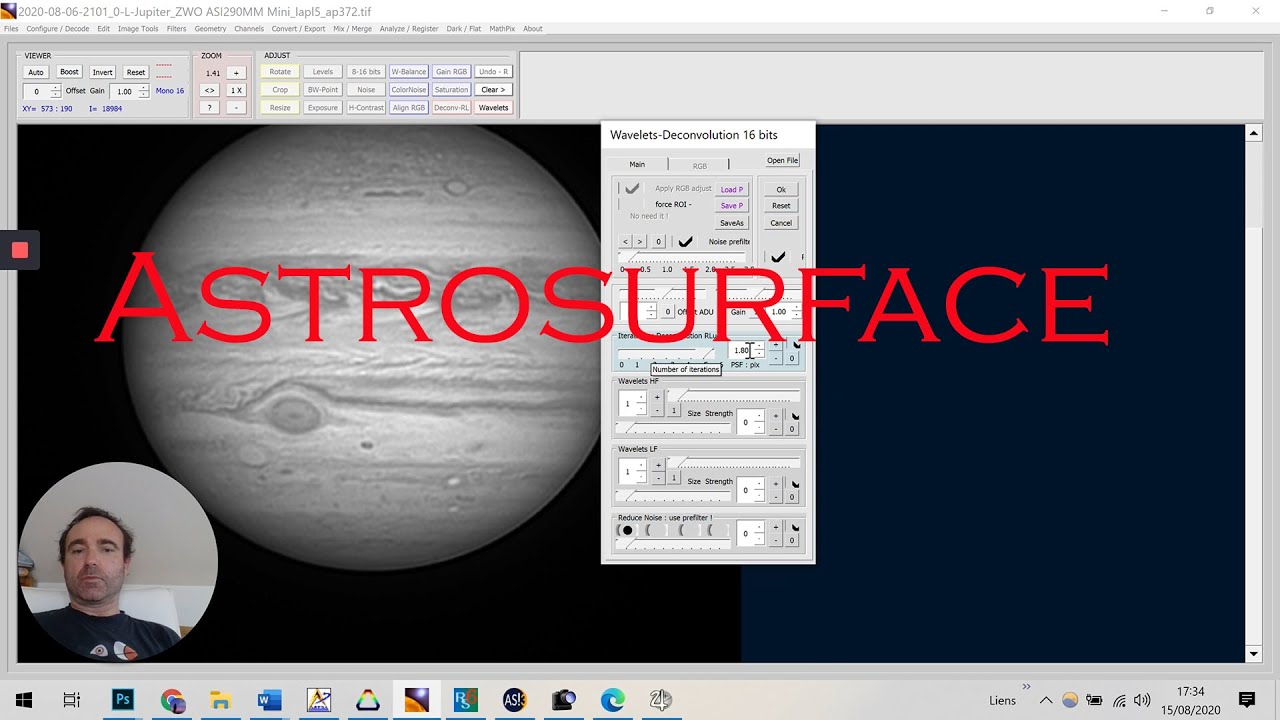Open the notification center icon
Screen dimensions: 1280x720
click(x=1247, y=700)
